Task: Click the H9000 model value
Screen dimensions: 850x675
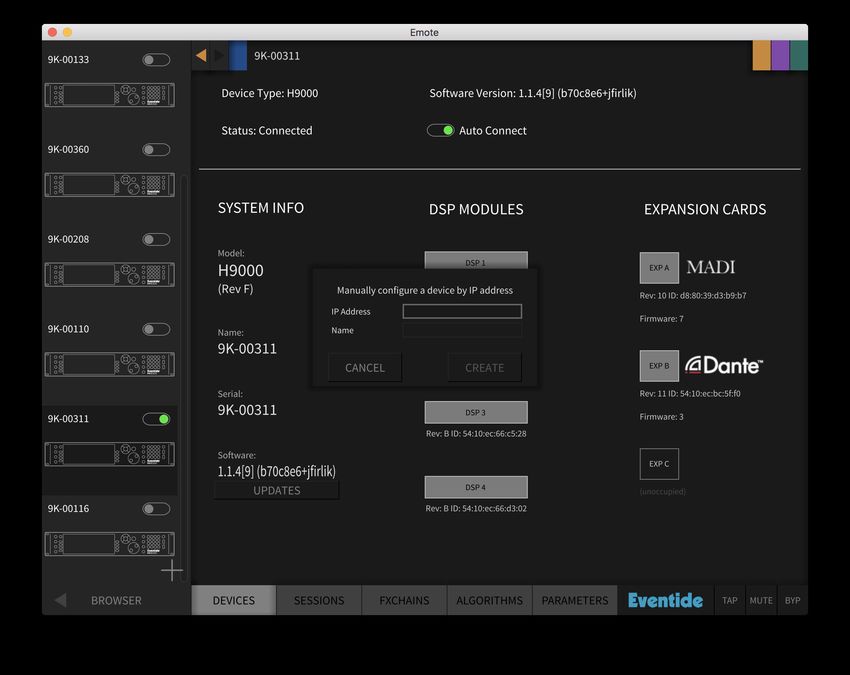Action: pos(240,271)
